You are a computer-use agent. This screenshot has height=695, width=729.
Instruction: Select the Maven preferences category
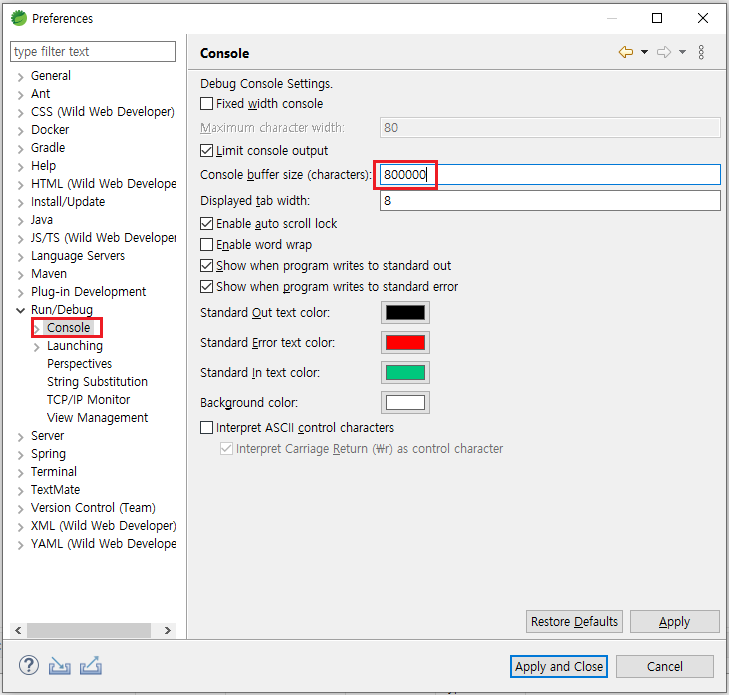[49, 274]
